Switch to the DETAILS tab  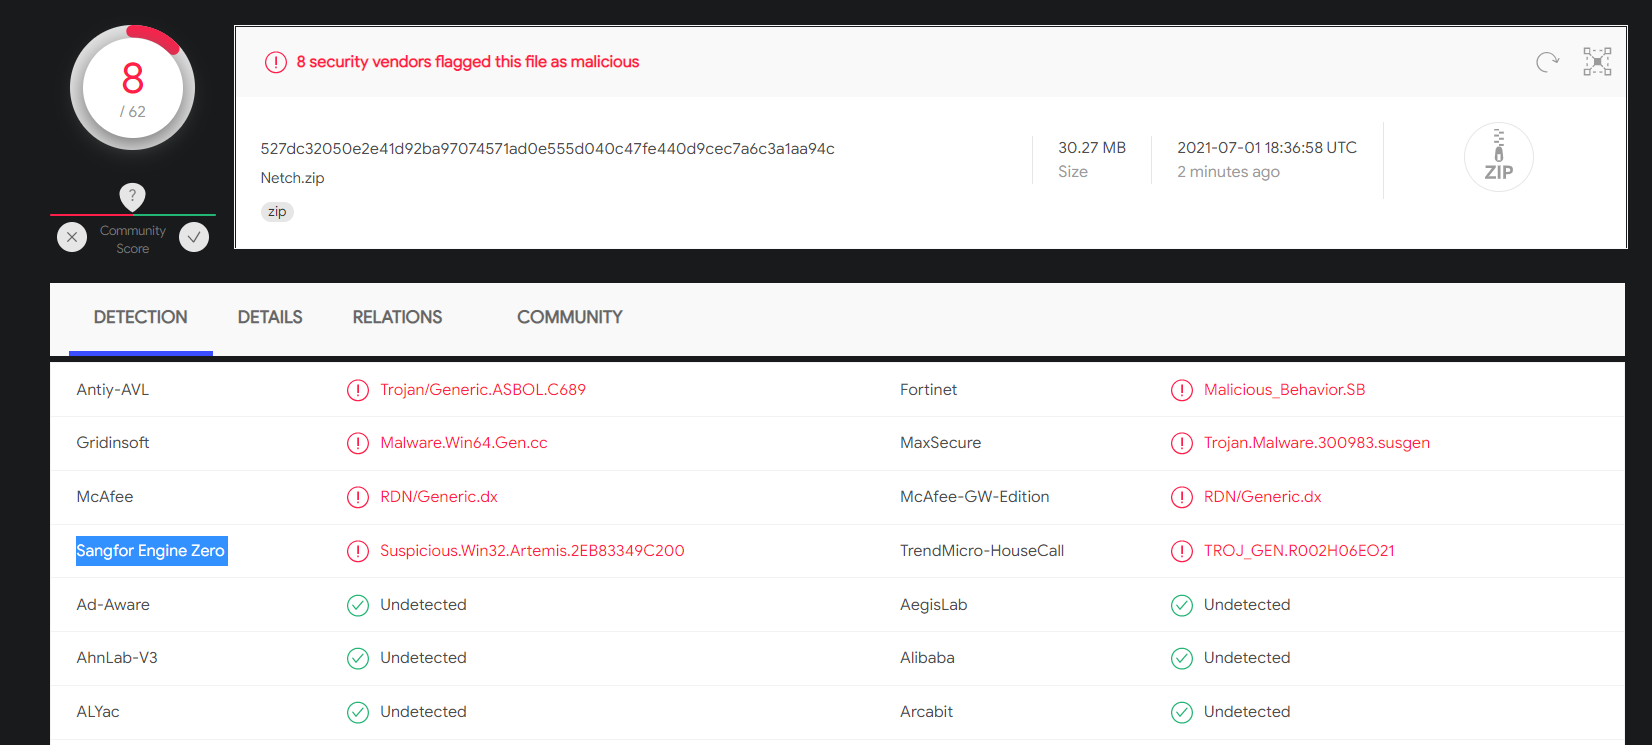[269, 317]
